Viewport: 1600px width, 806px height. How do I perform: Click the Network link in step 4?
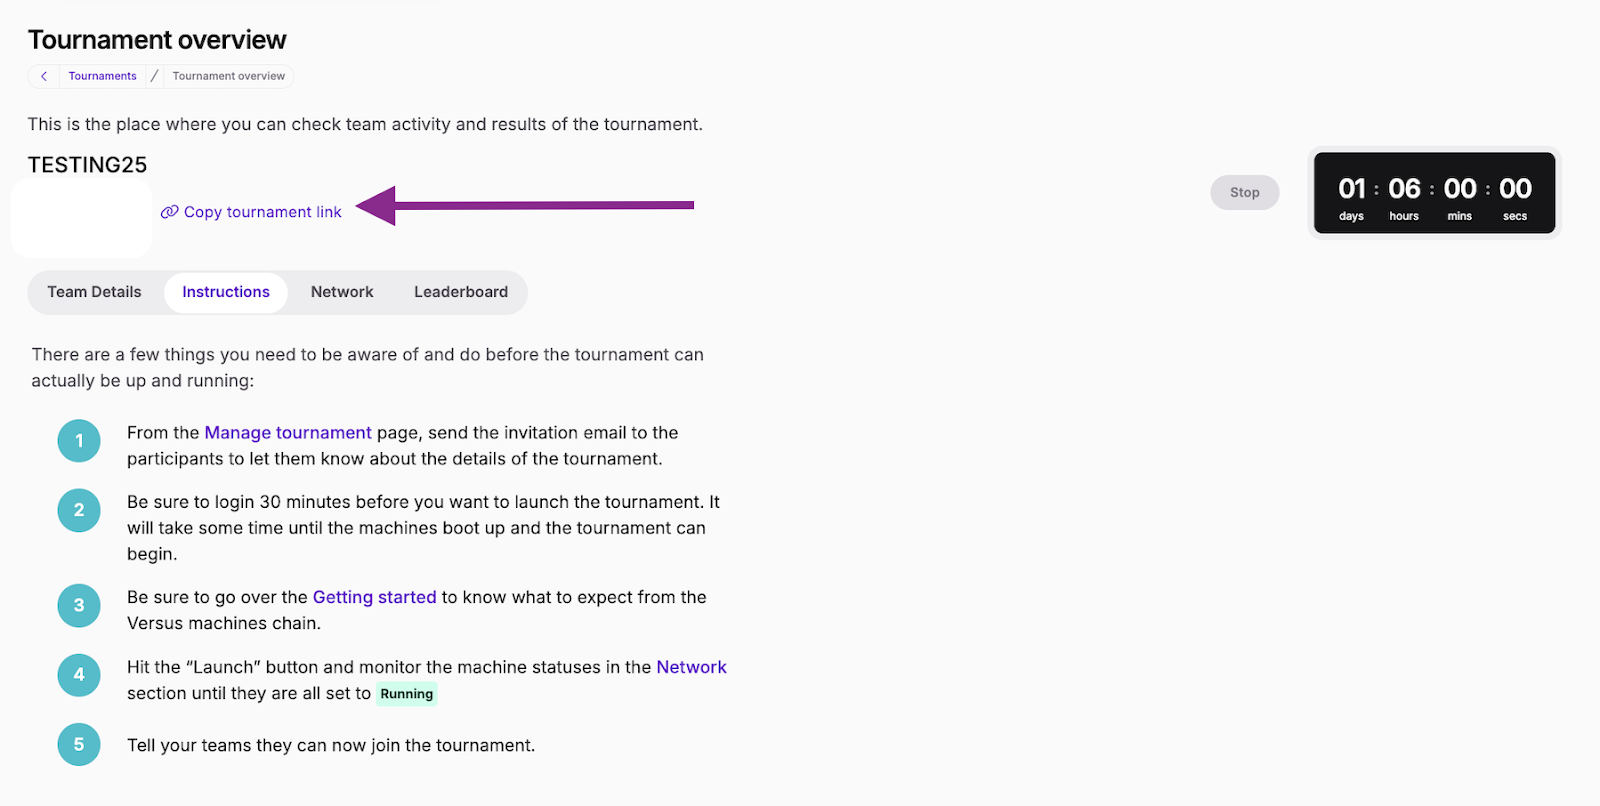tap(691, 667)
